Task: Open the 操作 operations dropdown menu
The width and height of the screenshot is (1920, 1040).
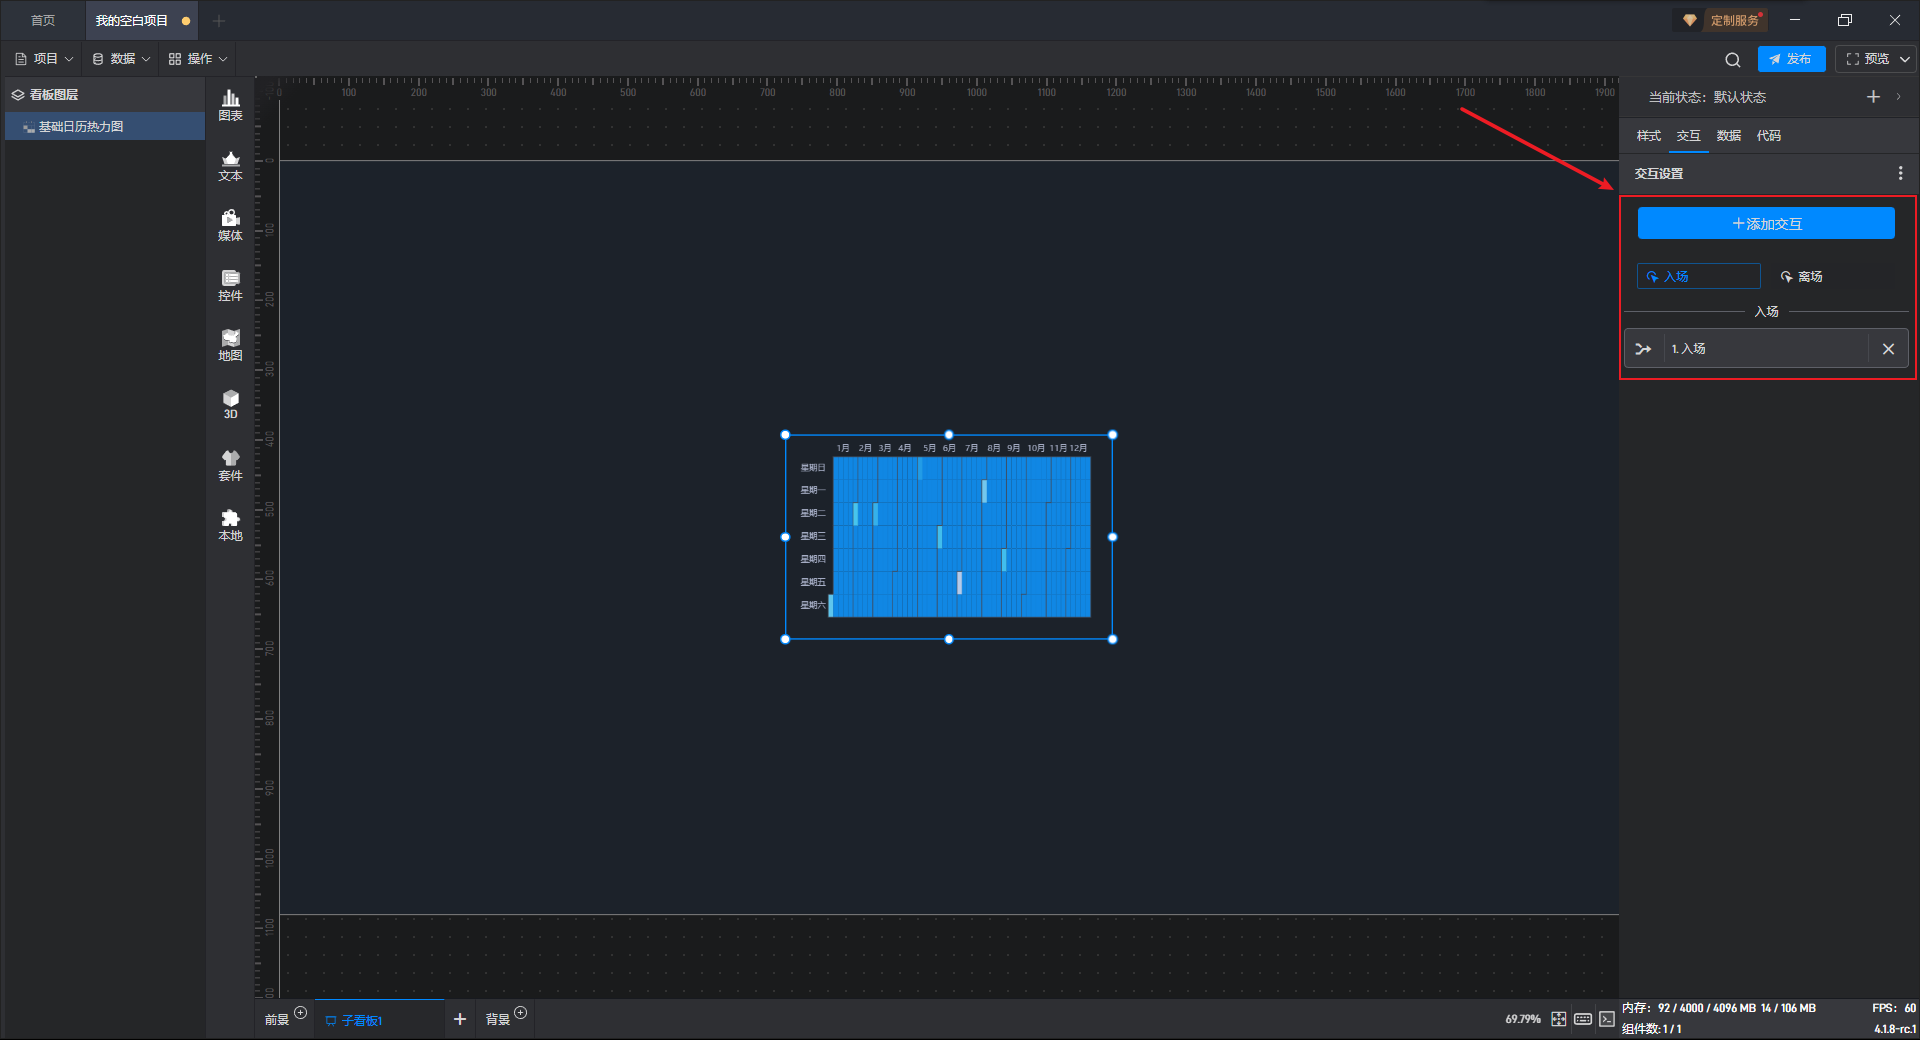Action: click(x=198, y=59)
